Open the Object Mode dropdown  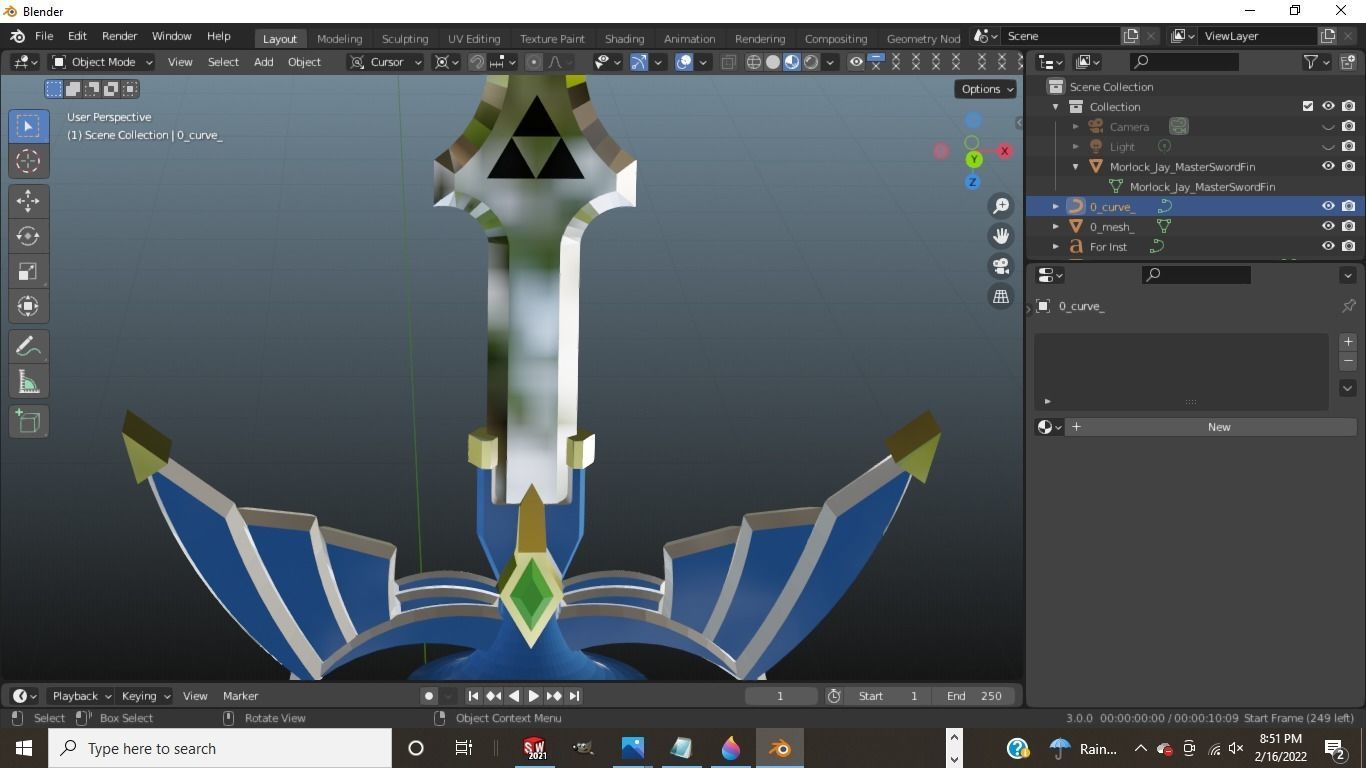point(102,62)
